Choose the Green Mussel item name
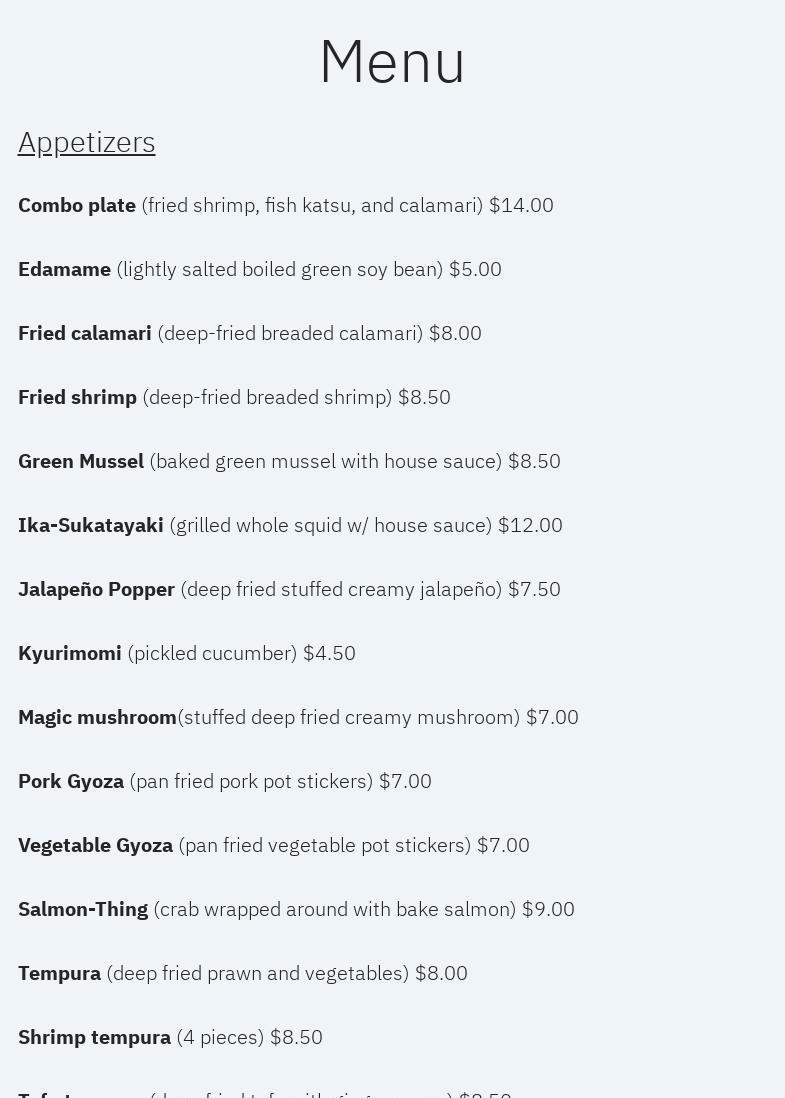Image resolution: width=785 pixels, height=1098 pixels. (81, 462)
